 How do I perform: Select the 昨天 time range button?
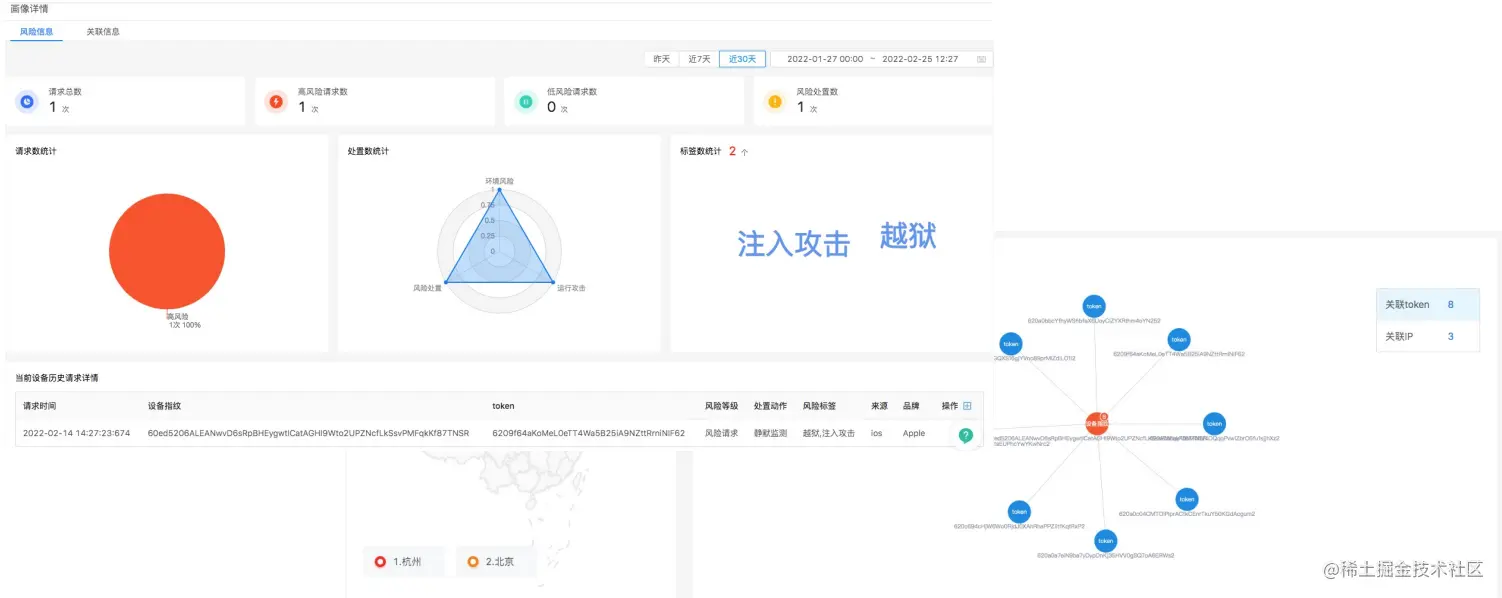(662, 59)
